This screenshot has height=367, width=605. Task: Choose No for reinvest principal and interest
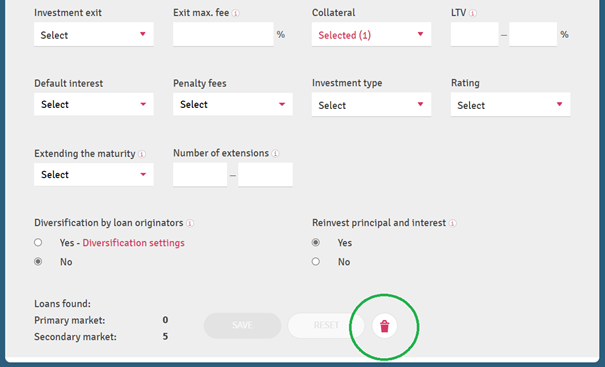[x=316, y=262]
